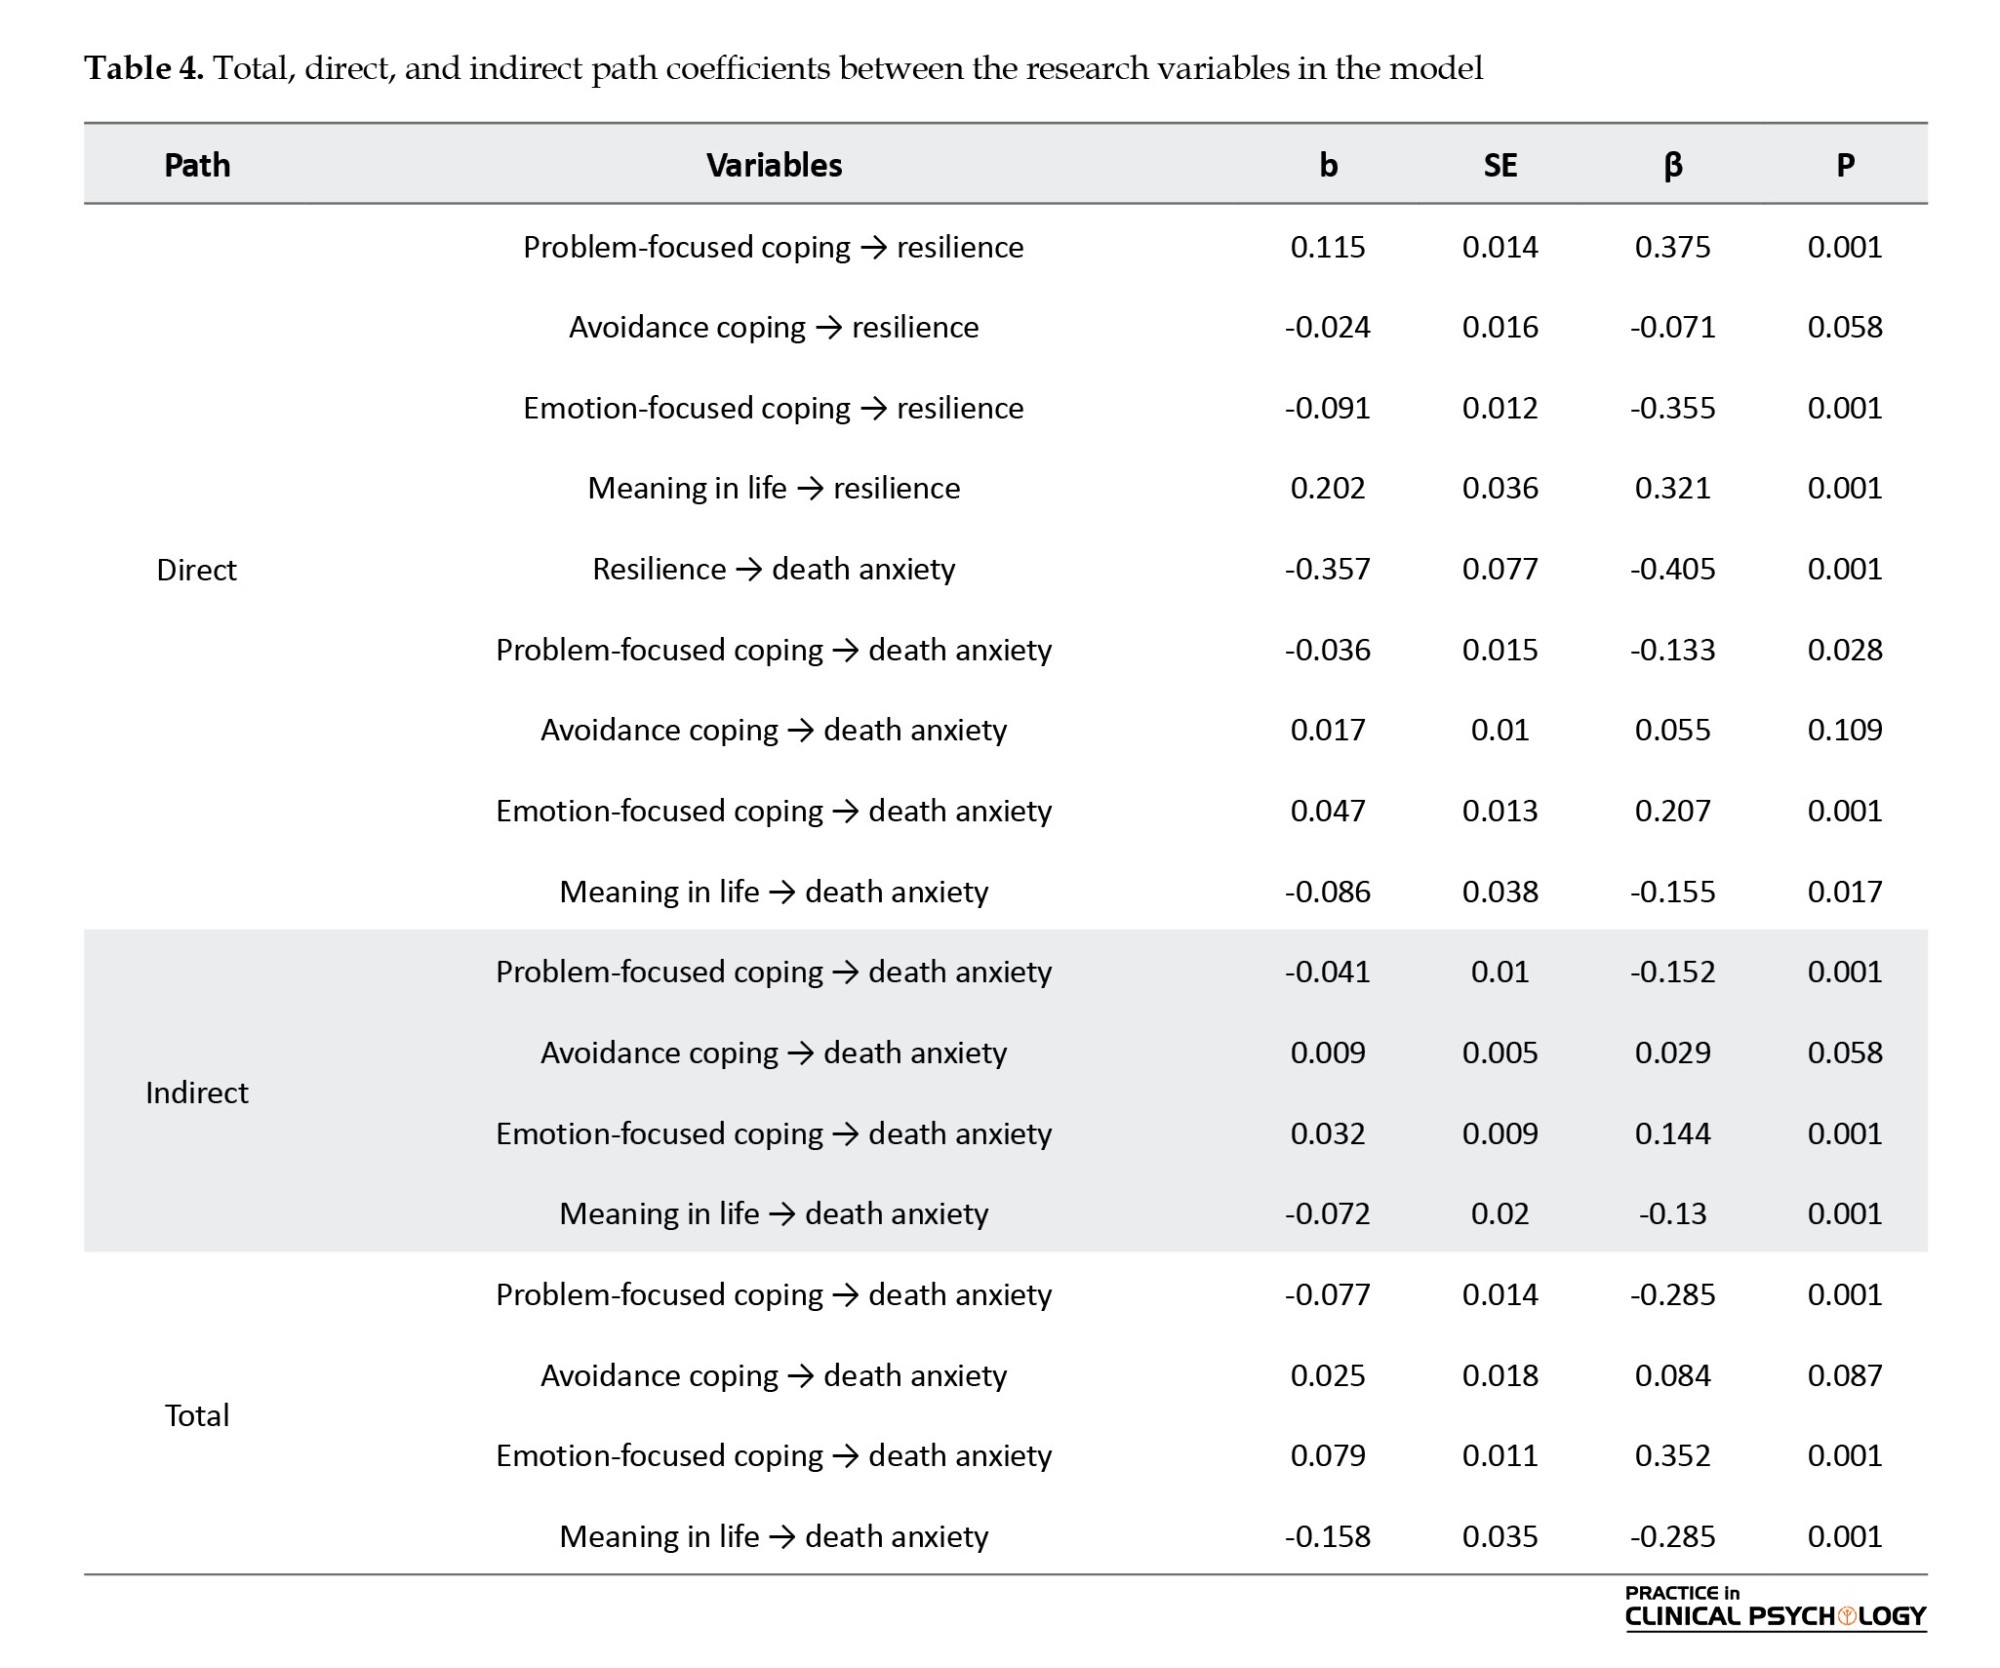Click the Path column header
This screenshot has width=2000, height=1668.
coord(197,165)
